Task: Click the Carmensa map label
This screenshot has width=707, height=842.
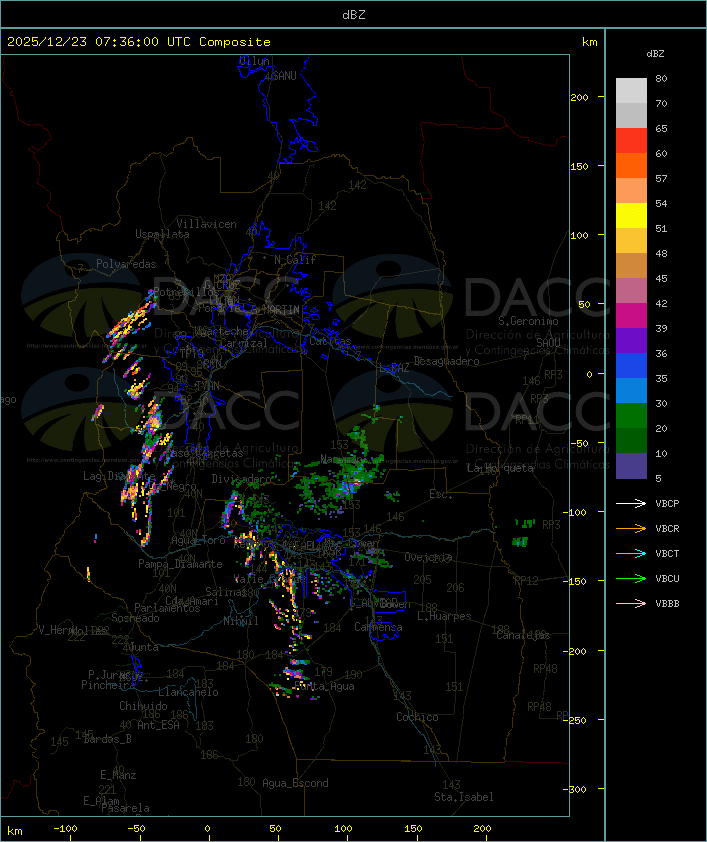Action: 378,627
